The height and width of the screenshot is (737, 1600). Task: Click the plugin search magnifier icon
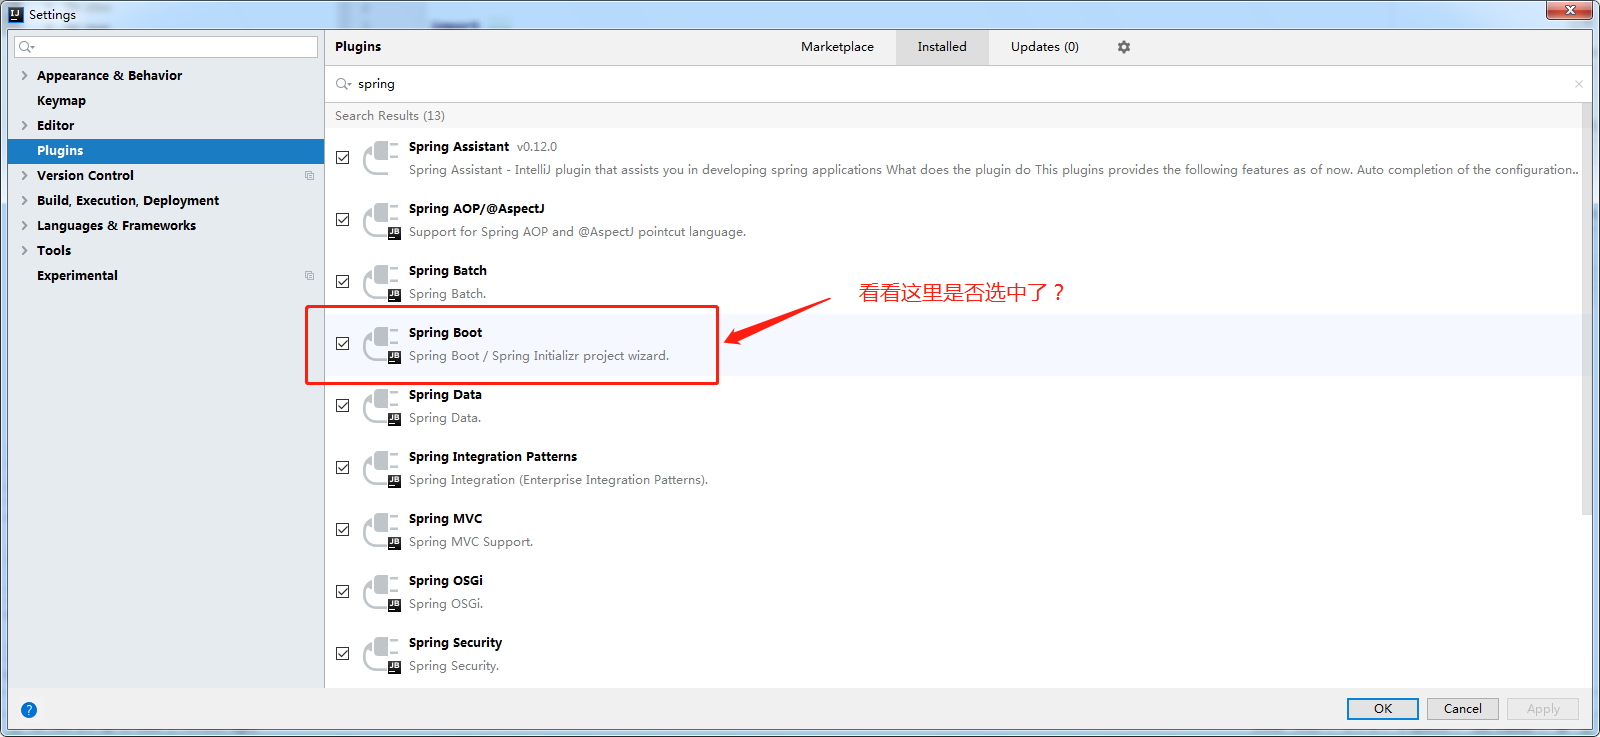(x=343, y=84)
